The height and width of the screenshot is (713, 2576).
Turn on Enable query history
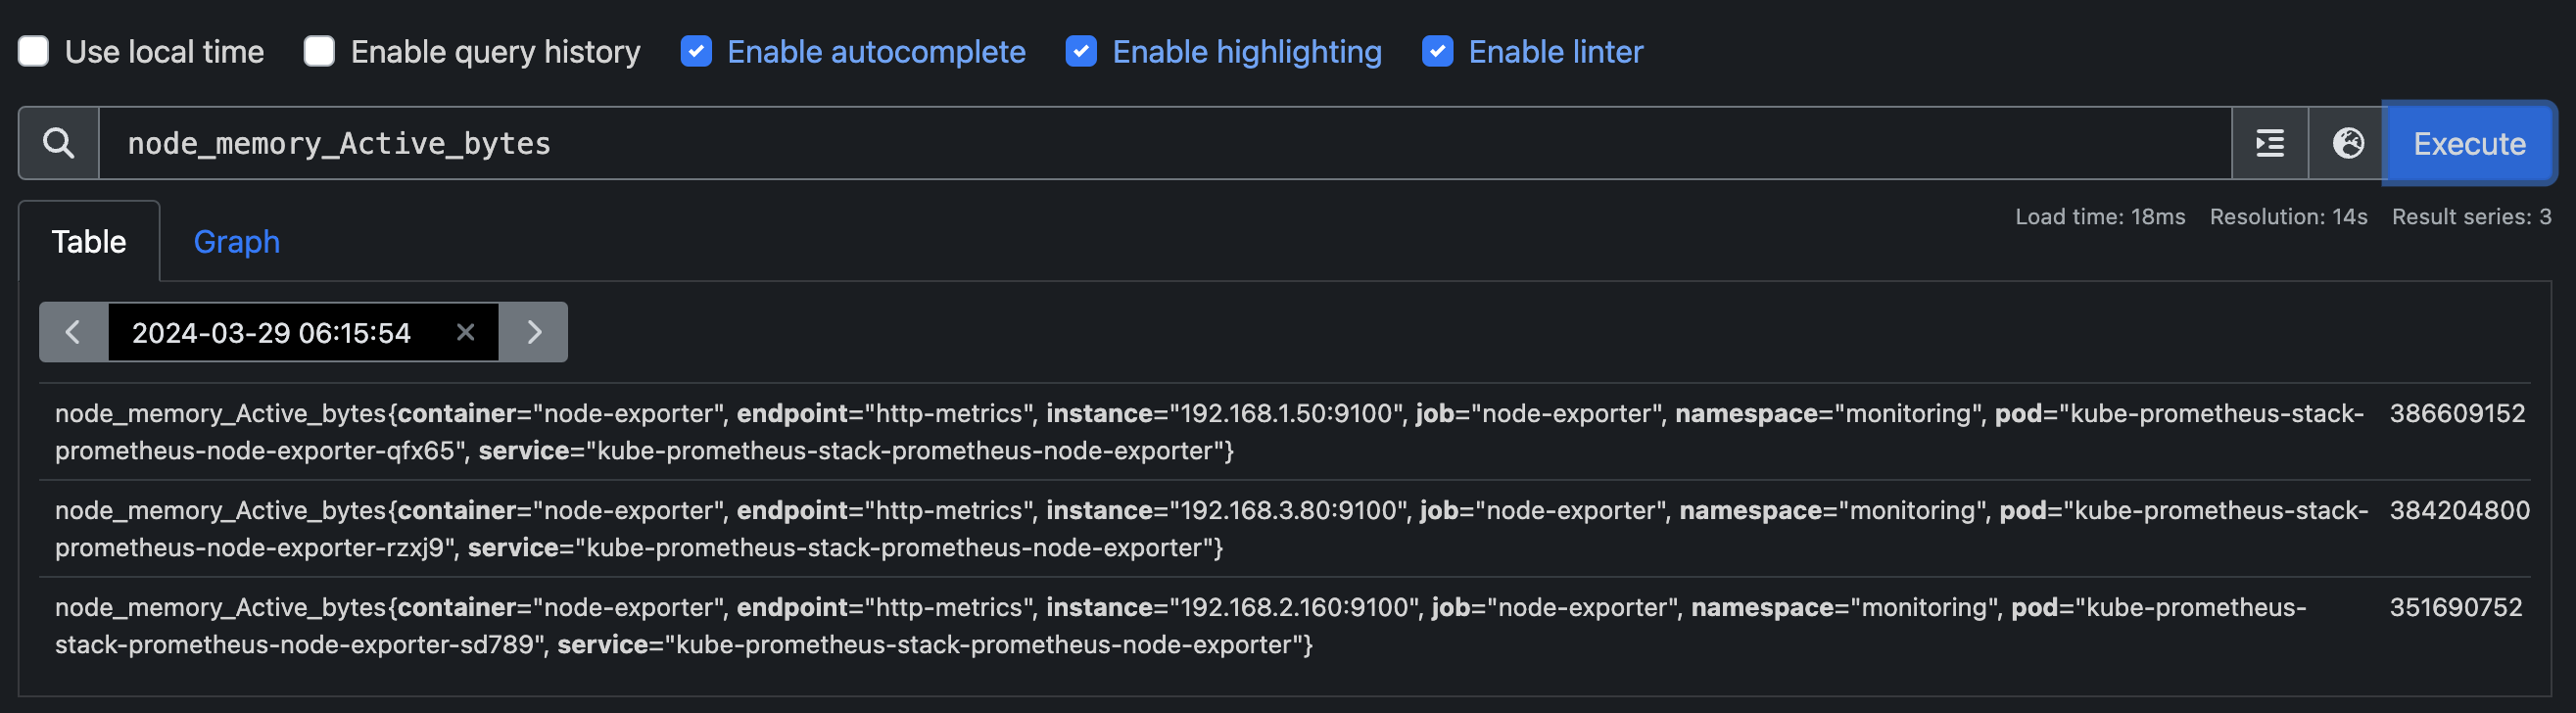tap(319, 51)
